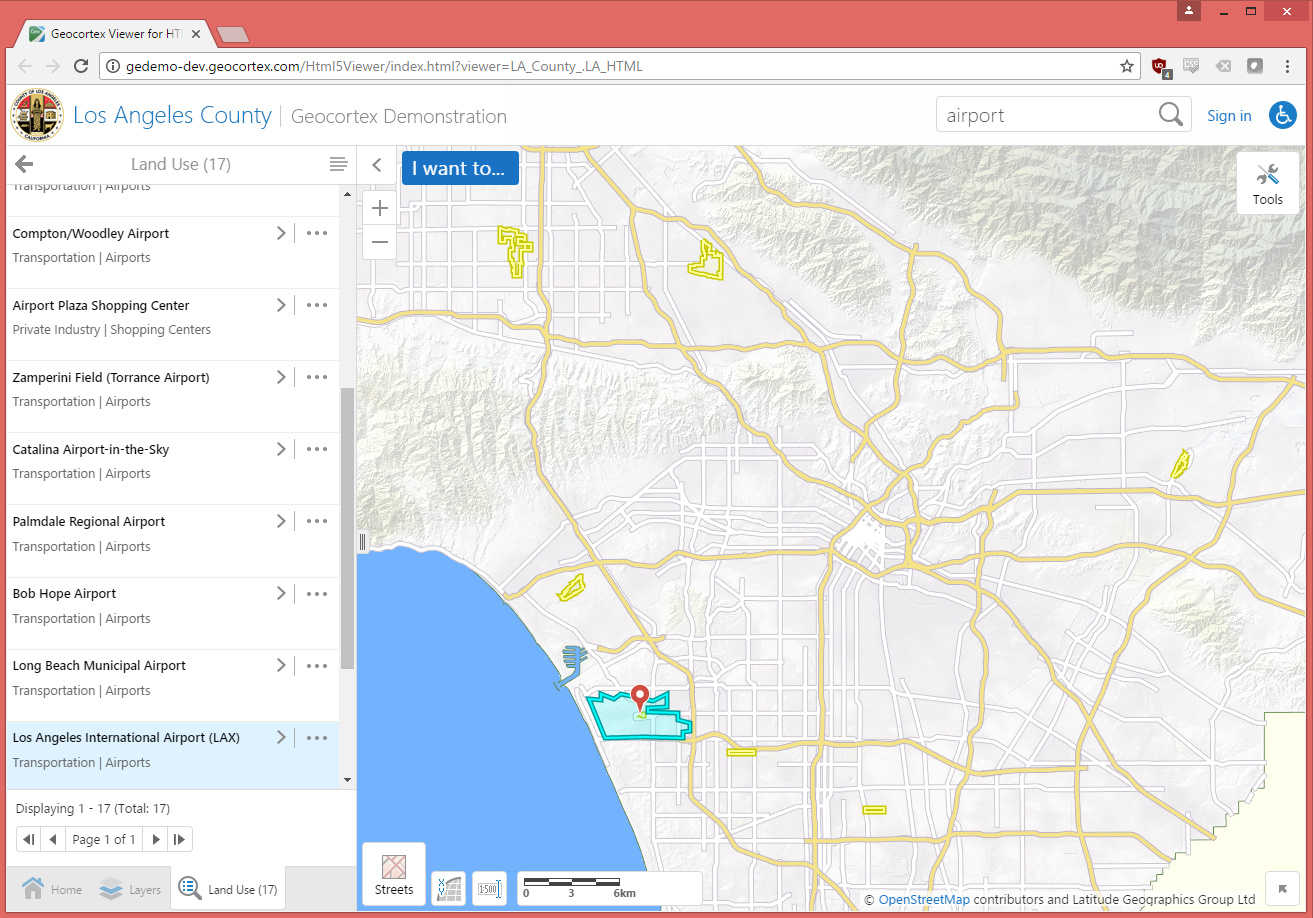The width and height of the screenshot is (1313, 918).
Task: Click the magnifier search icon
Action: [1170, 115]
